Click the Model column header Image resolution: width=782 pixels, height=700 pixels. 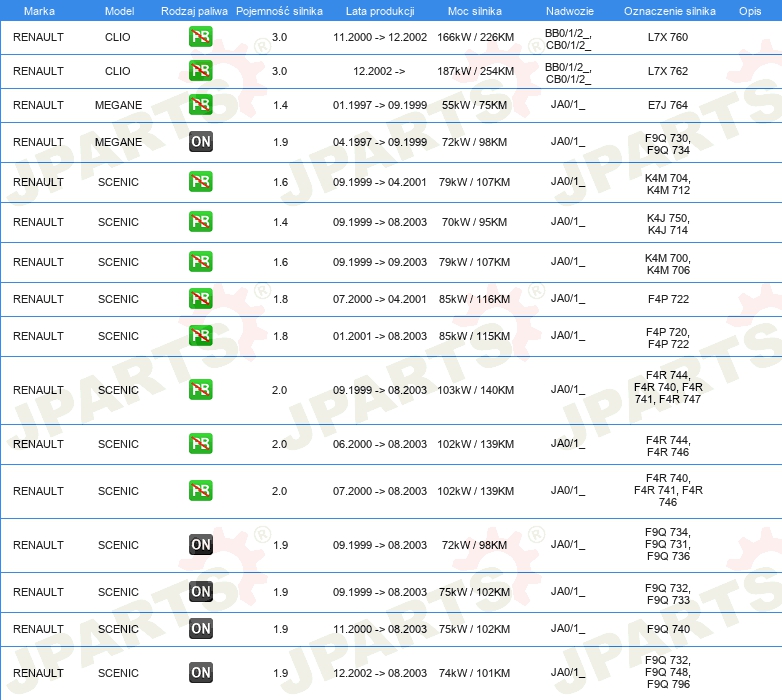[119, 11]
